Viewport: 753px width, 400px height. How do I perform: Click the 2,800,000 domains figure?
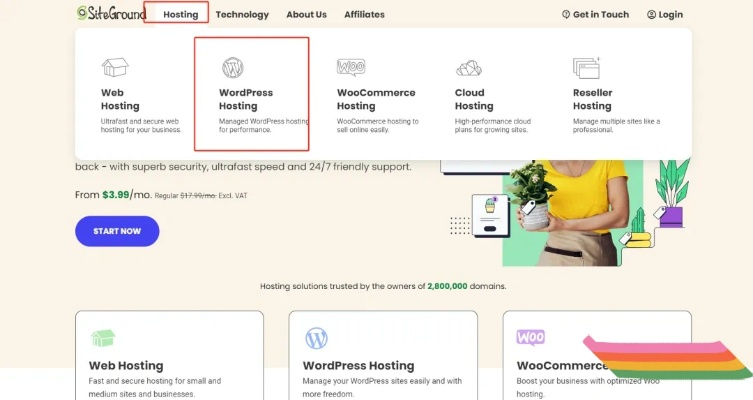click(447, 286)
